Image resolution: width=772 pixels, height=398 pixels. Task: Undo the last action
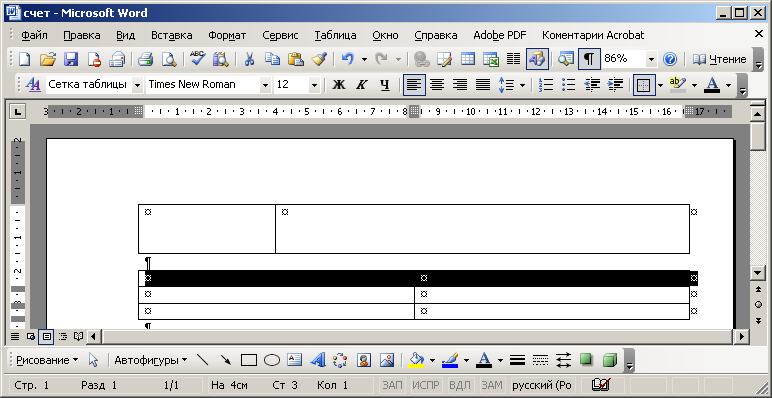click(x=348, y=59)
